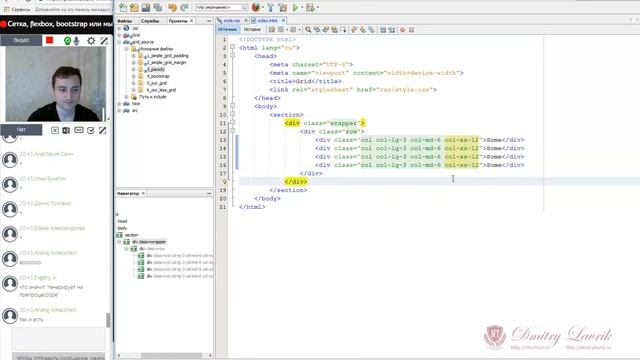The height and width of the screenshot is (360, 640).
Task: Toggle the microphone icon in video panel
Action: (76, 40)
